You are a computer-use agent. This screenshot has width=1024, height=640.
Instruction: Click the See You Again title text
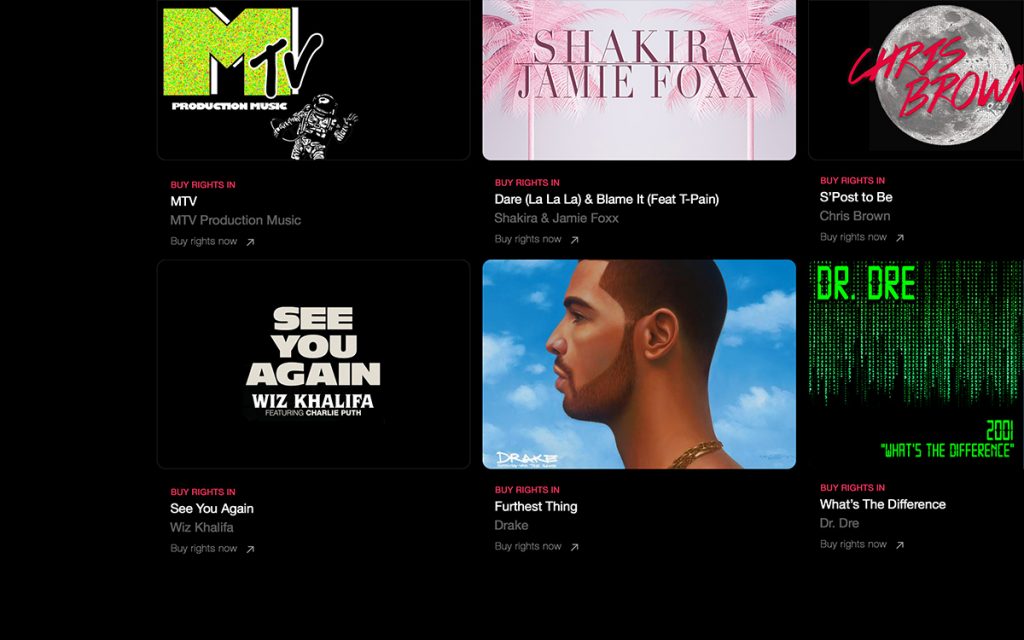click(212, 509)
